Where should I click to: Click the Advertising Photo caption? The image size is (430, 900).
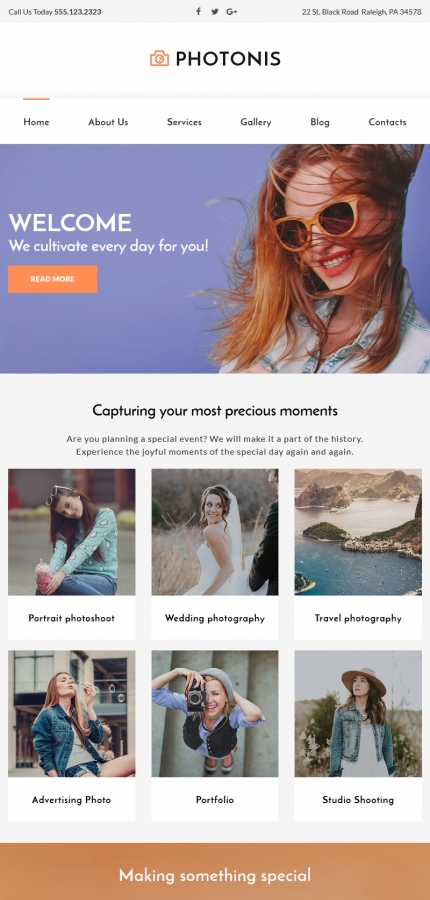pyautogui.click(x=71, y=800)
